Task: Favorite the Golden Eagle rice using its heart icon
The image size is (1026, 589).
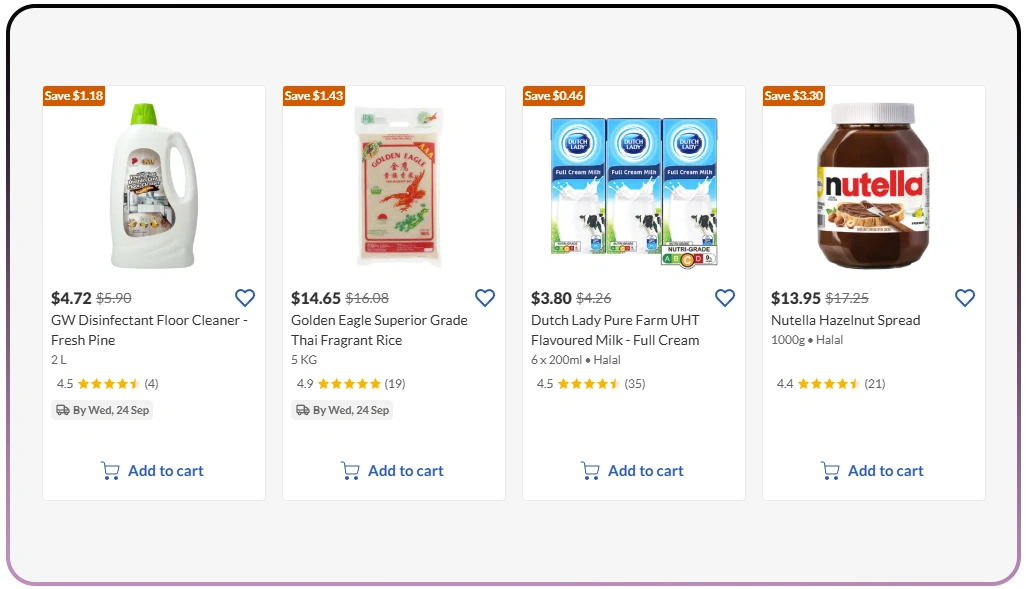Action: (x=485, y=297)
